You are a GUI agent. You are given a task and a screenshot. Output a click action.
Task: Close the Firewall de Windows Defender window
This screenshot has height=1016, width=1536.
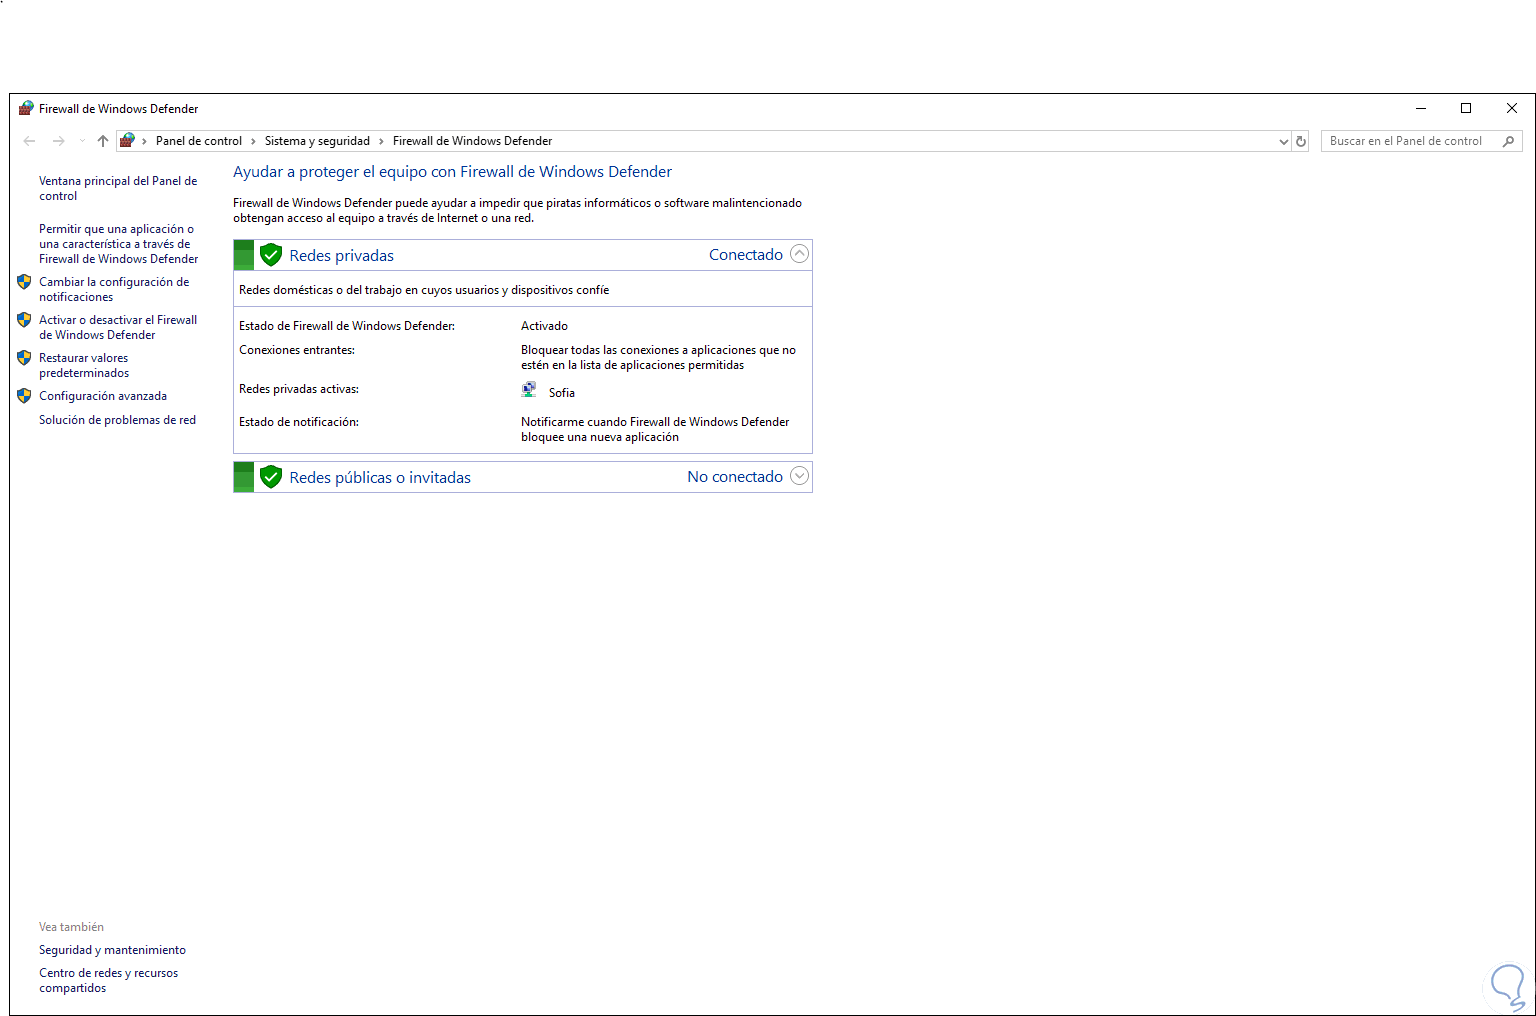1512,108
